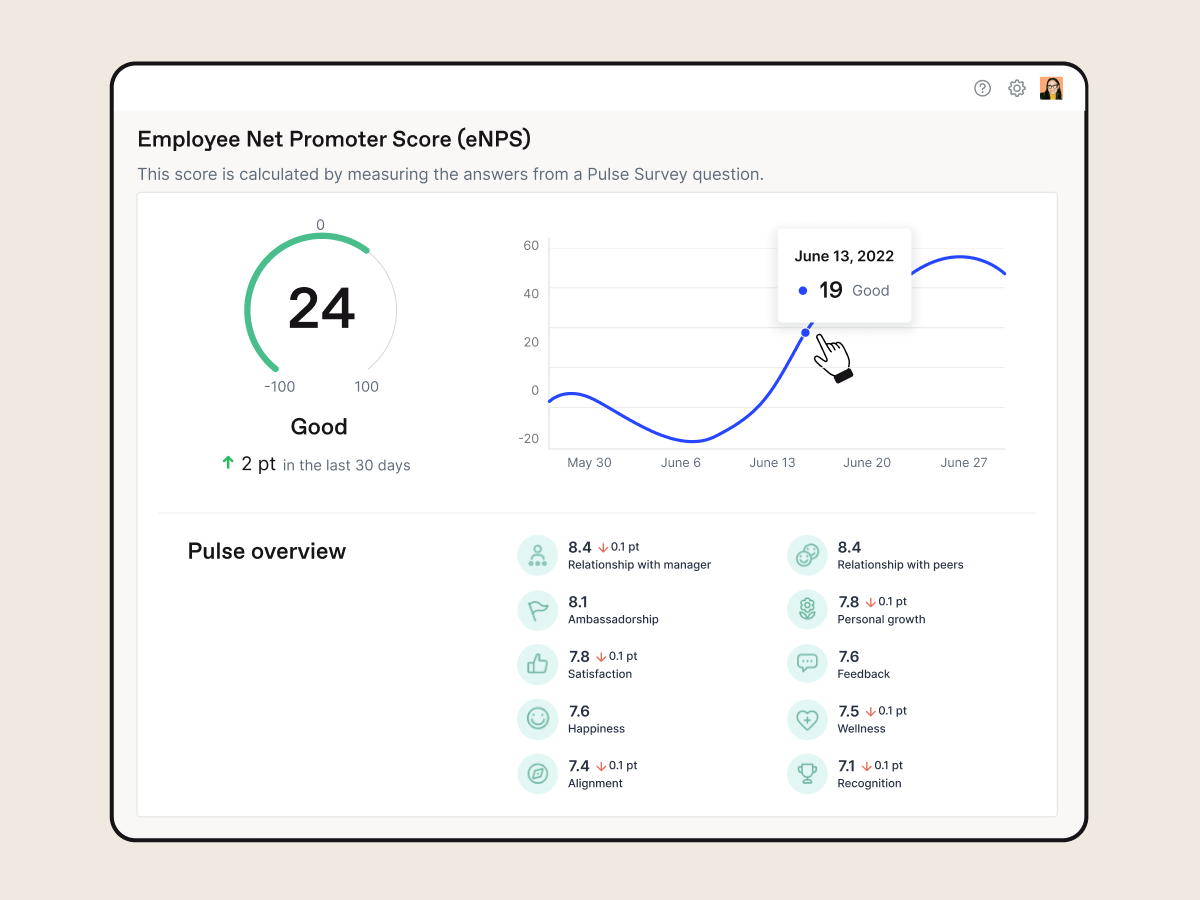Select the Personal growth flower icon

(807, 610)
